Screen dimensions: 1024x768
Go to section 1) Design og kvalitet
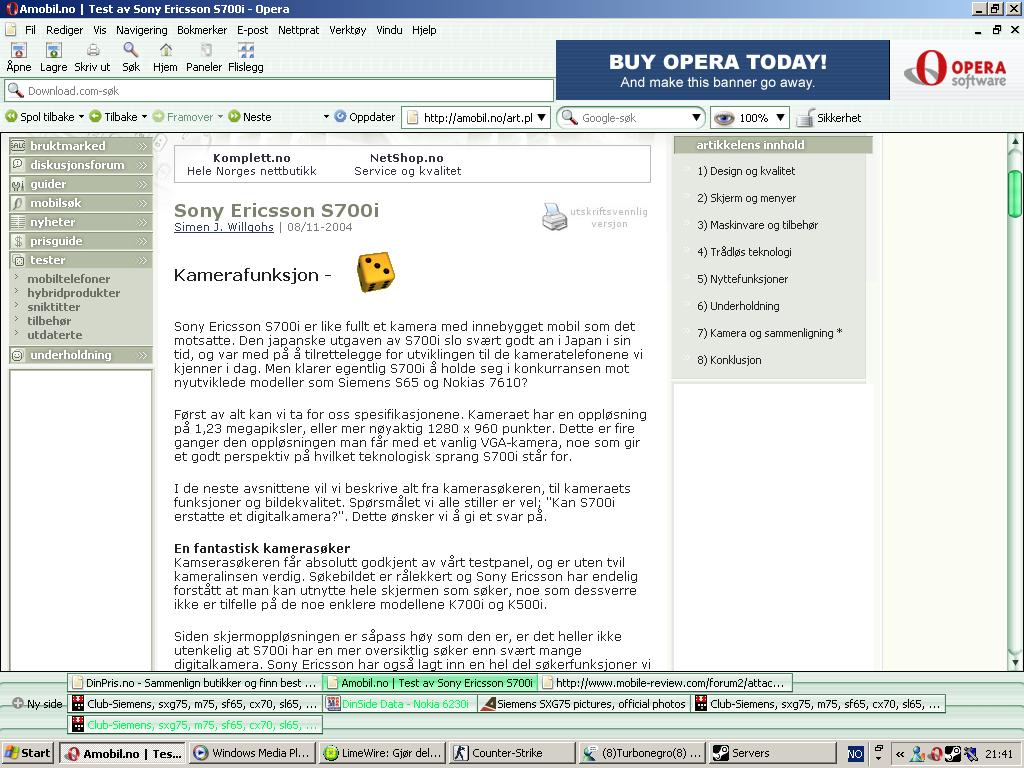point(746,171)
